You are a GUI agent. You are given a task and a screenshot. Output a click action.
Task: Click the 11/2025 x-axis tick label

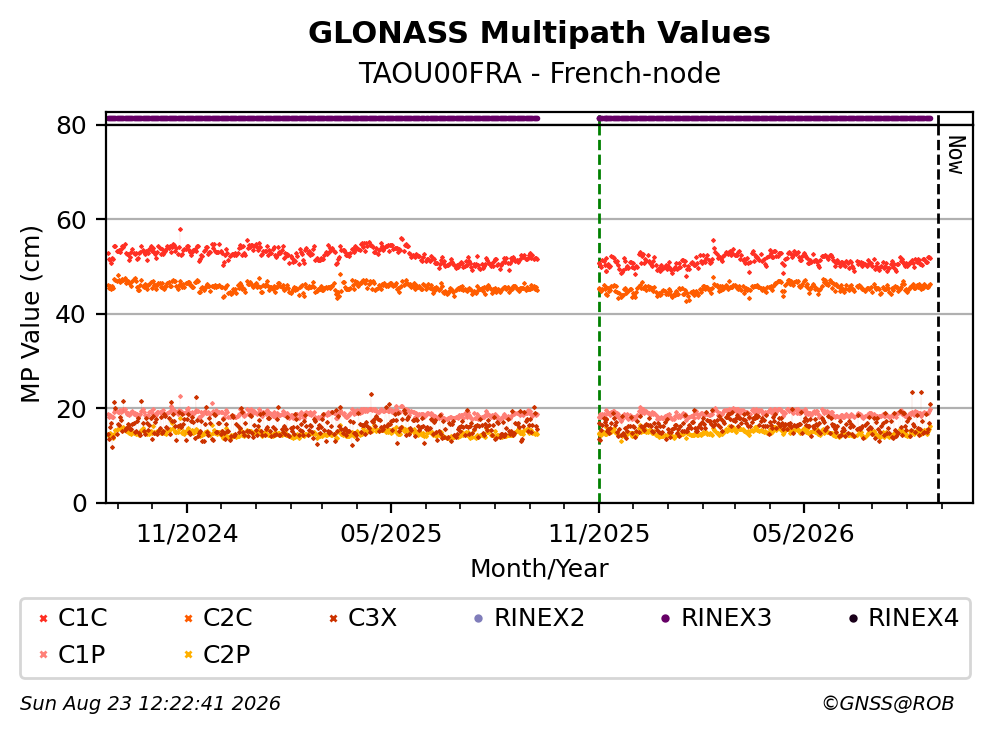tap(599, 534)
